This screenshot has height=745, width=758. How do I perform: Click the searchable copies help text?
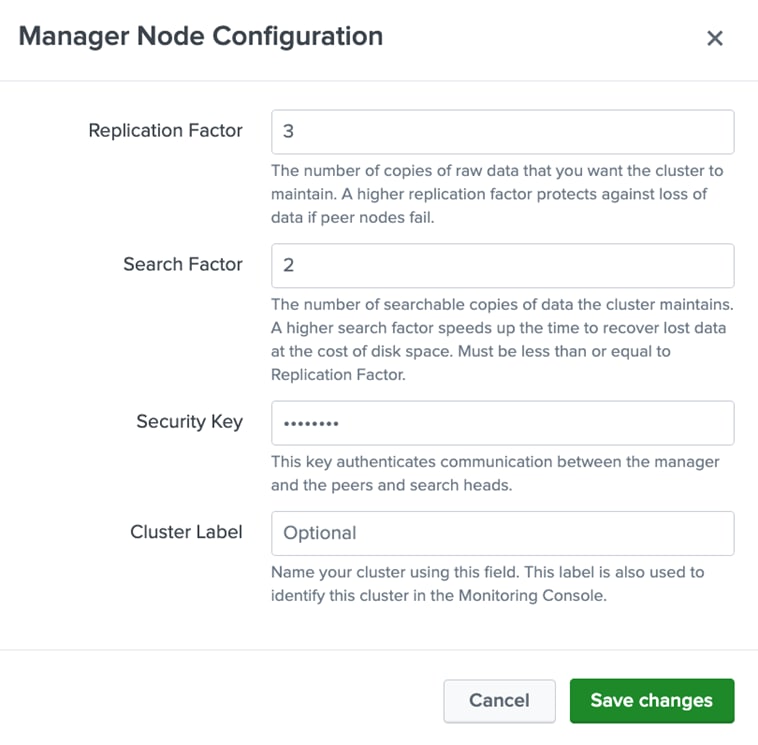coord(502,339)
